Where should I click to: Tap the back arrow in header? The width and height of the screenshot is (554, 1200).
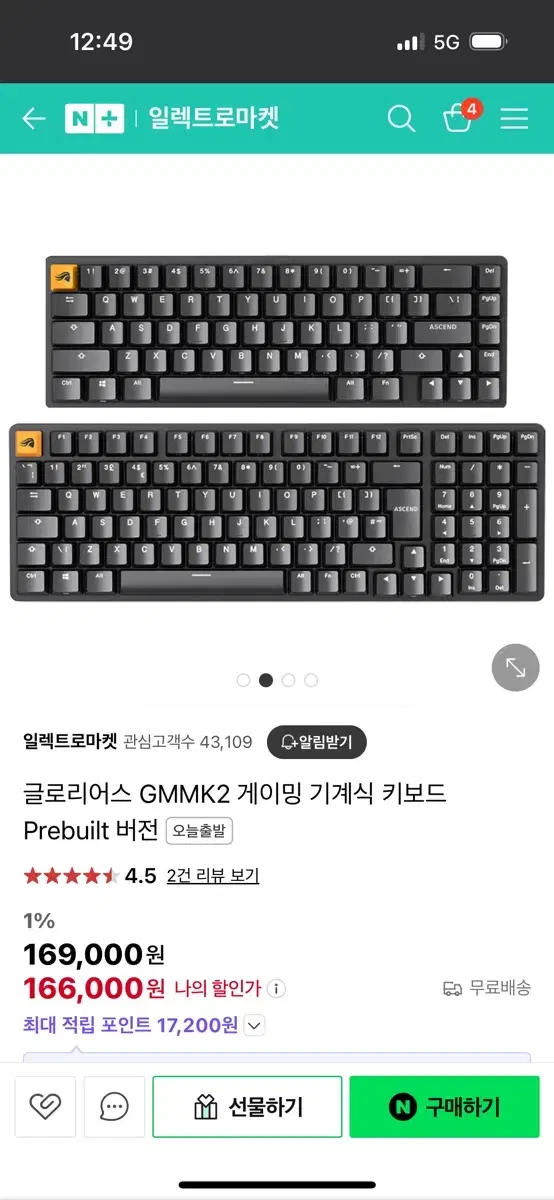[x=34, y=119]
